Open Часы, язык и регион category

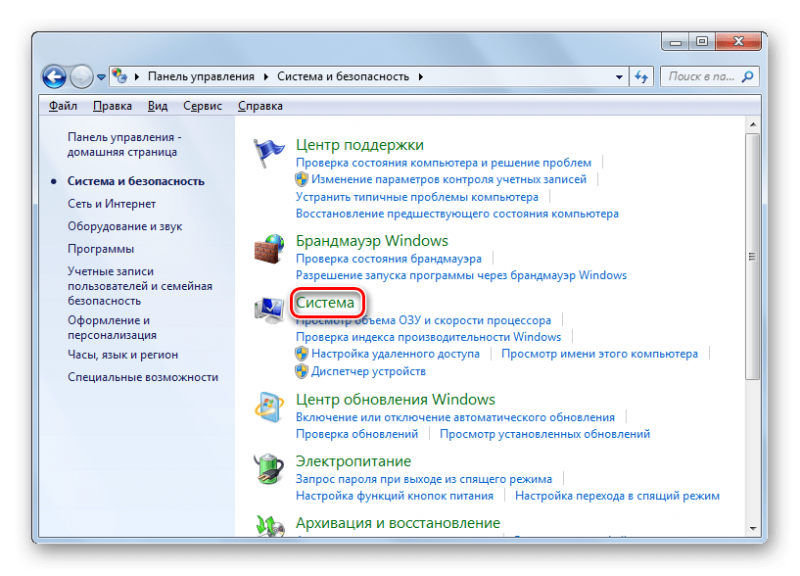[x=122, y=355]
